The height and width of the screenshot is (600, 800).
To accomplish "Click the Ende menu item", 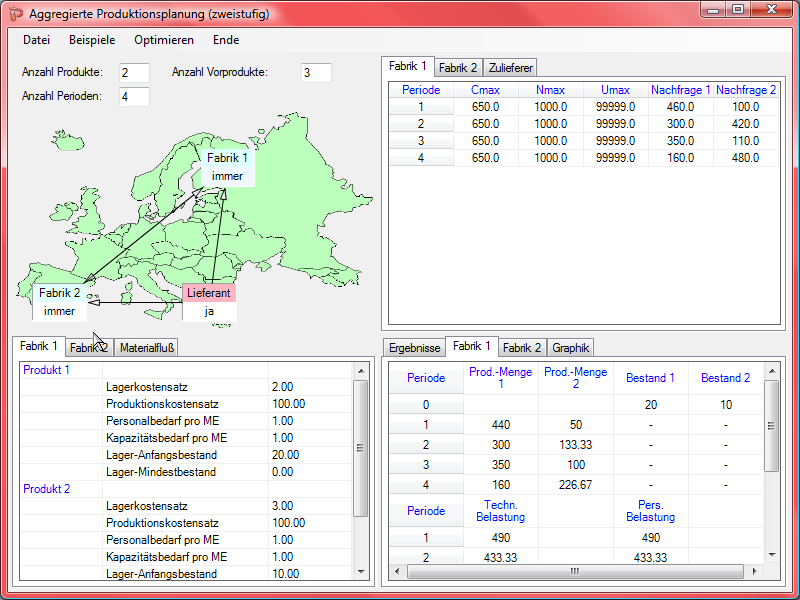I will [x=226, y=40].
